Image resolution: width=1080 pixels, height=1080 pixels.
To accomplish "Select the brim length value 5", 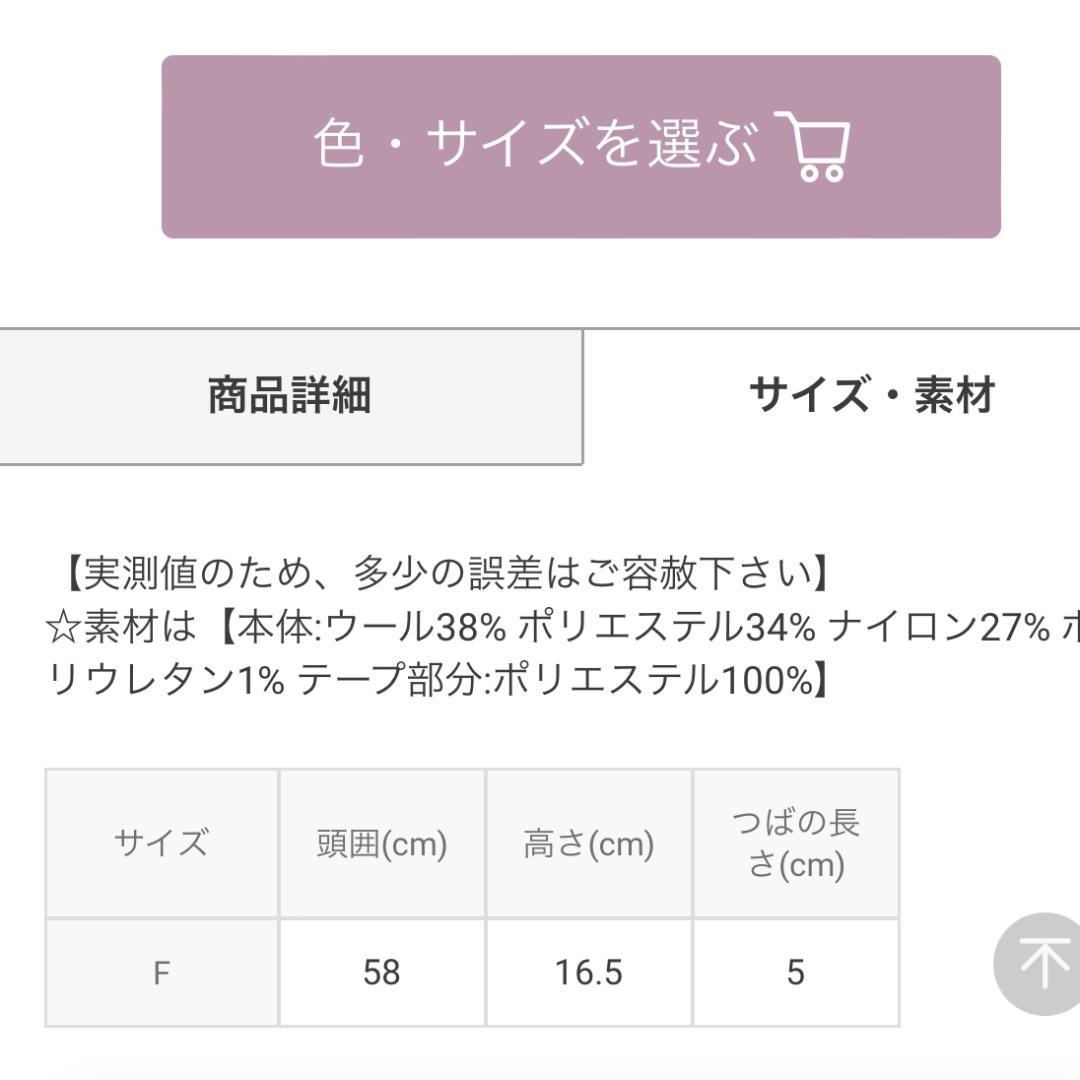I will pyautogui.click(x=796, y=973).
